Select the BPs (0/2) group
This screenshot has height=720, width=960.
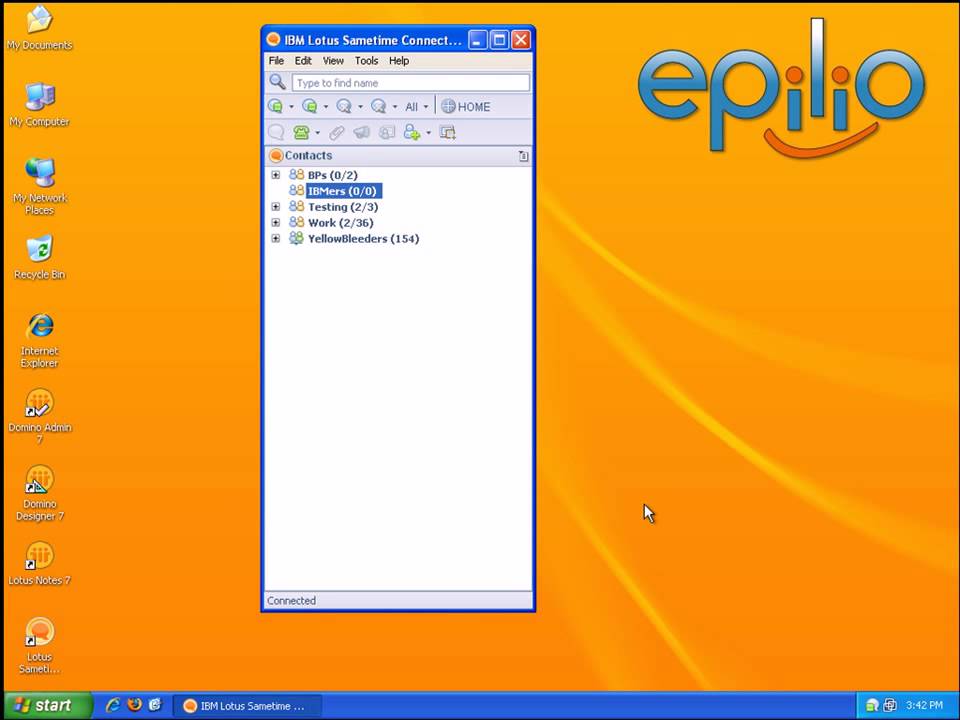tap(332, 175)
